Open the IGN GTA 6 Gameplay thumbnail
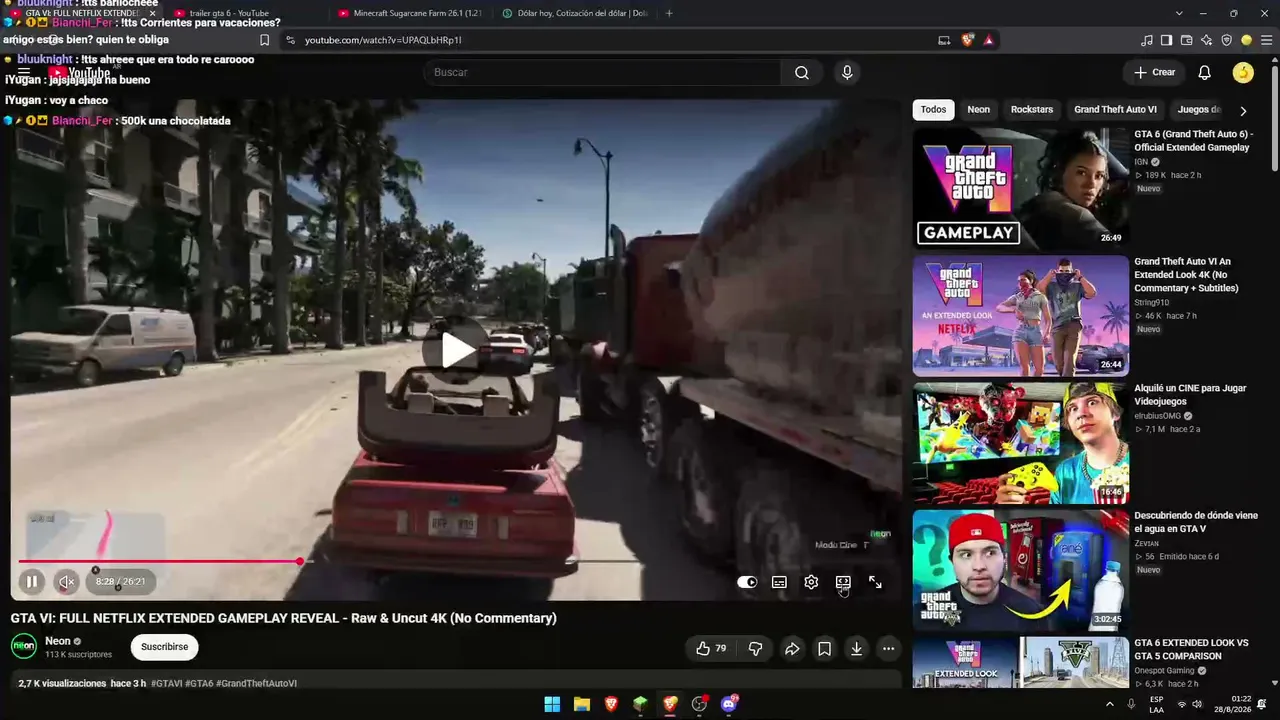 click(1020, 188)
